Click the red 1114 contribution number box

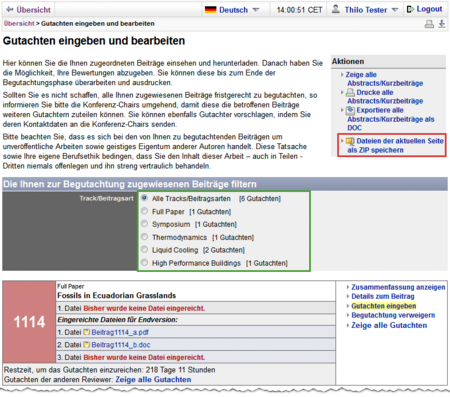[29, 322]
